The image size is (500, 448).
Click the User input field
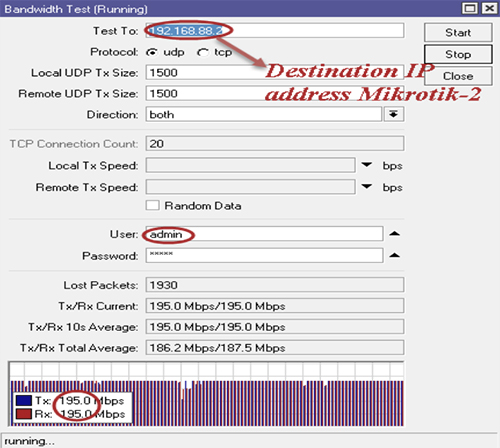[x=264, y=234]
